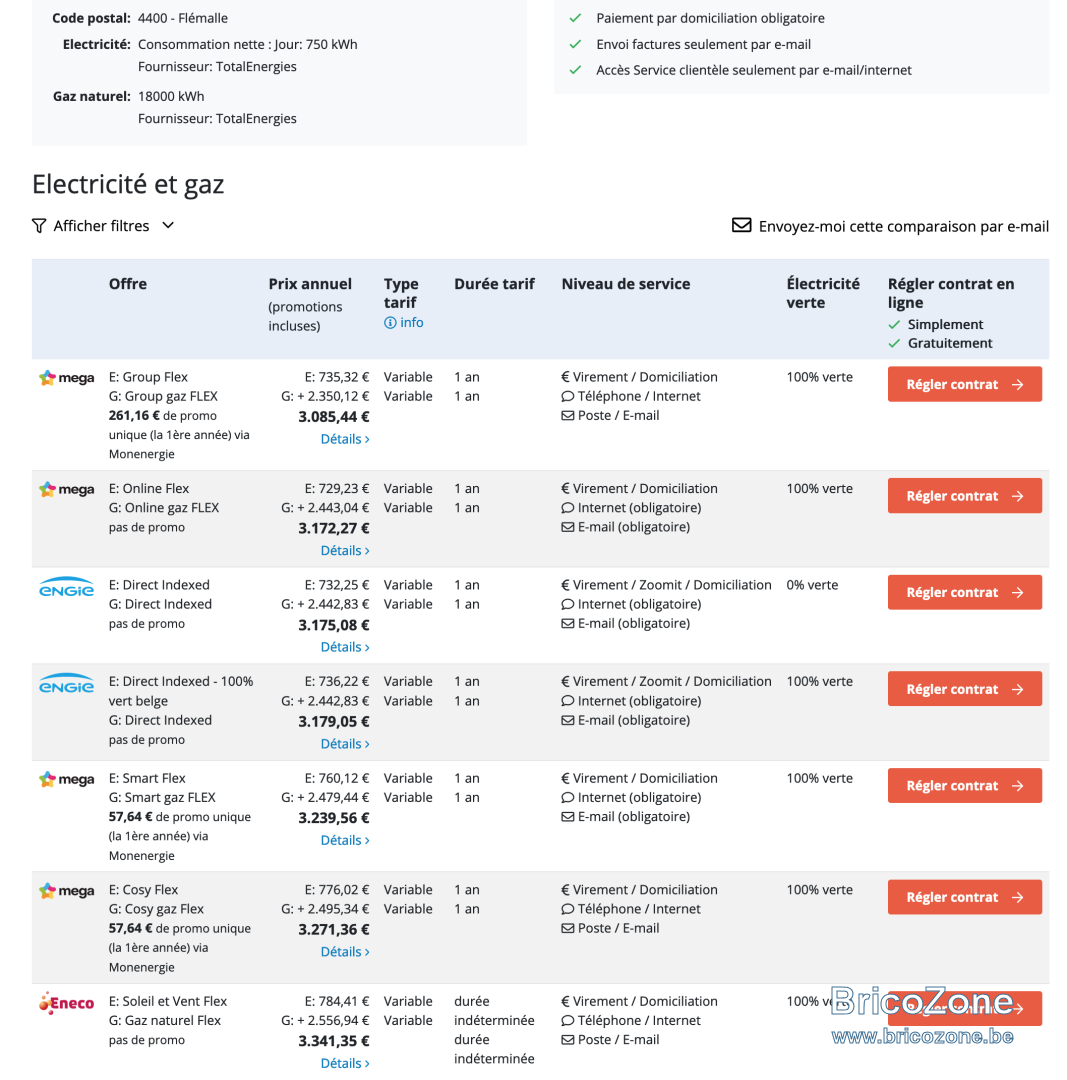
Task: Click the mega logo beside Cosy Flex
Action: 67,891
